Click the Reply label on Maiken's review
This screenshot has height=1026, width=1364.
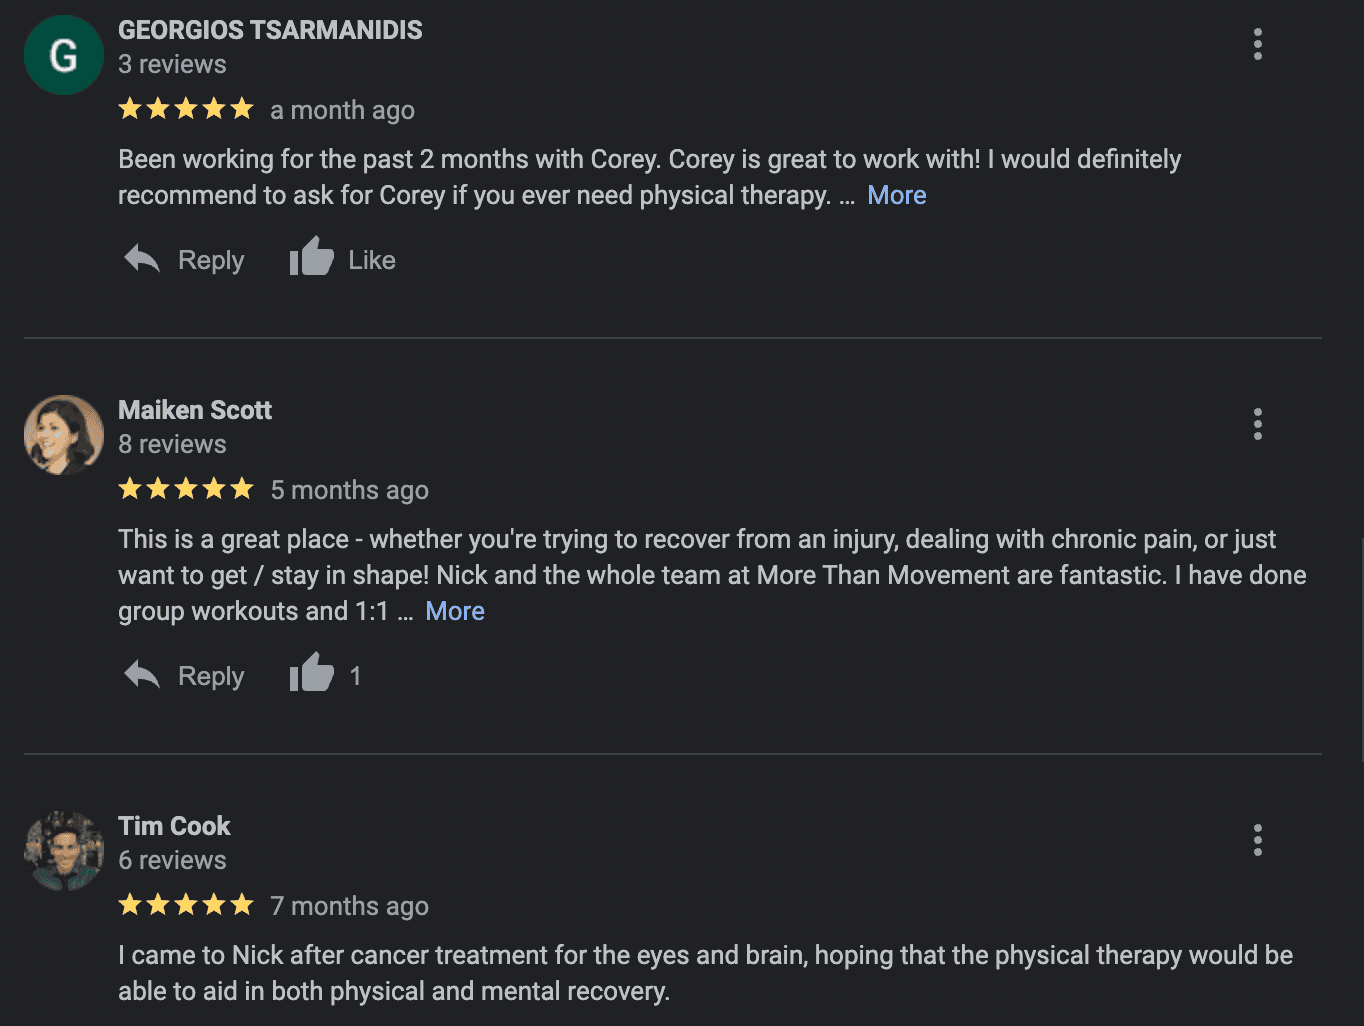coord(211,676)
